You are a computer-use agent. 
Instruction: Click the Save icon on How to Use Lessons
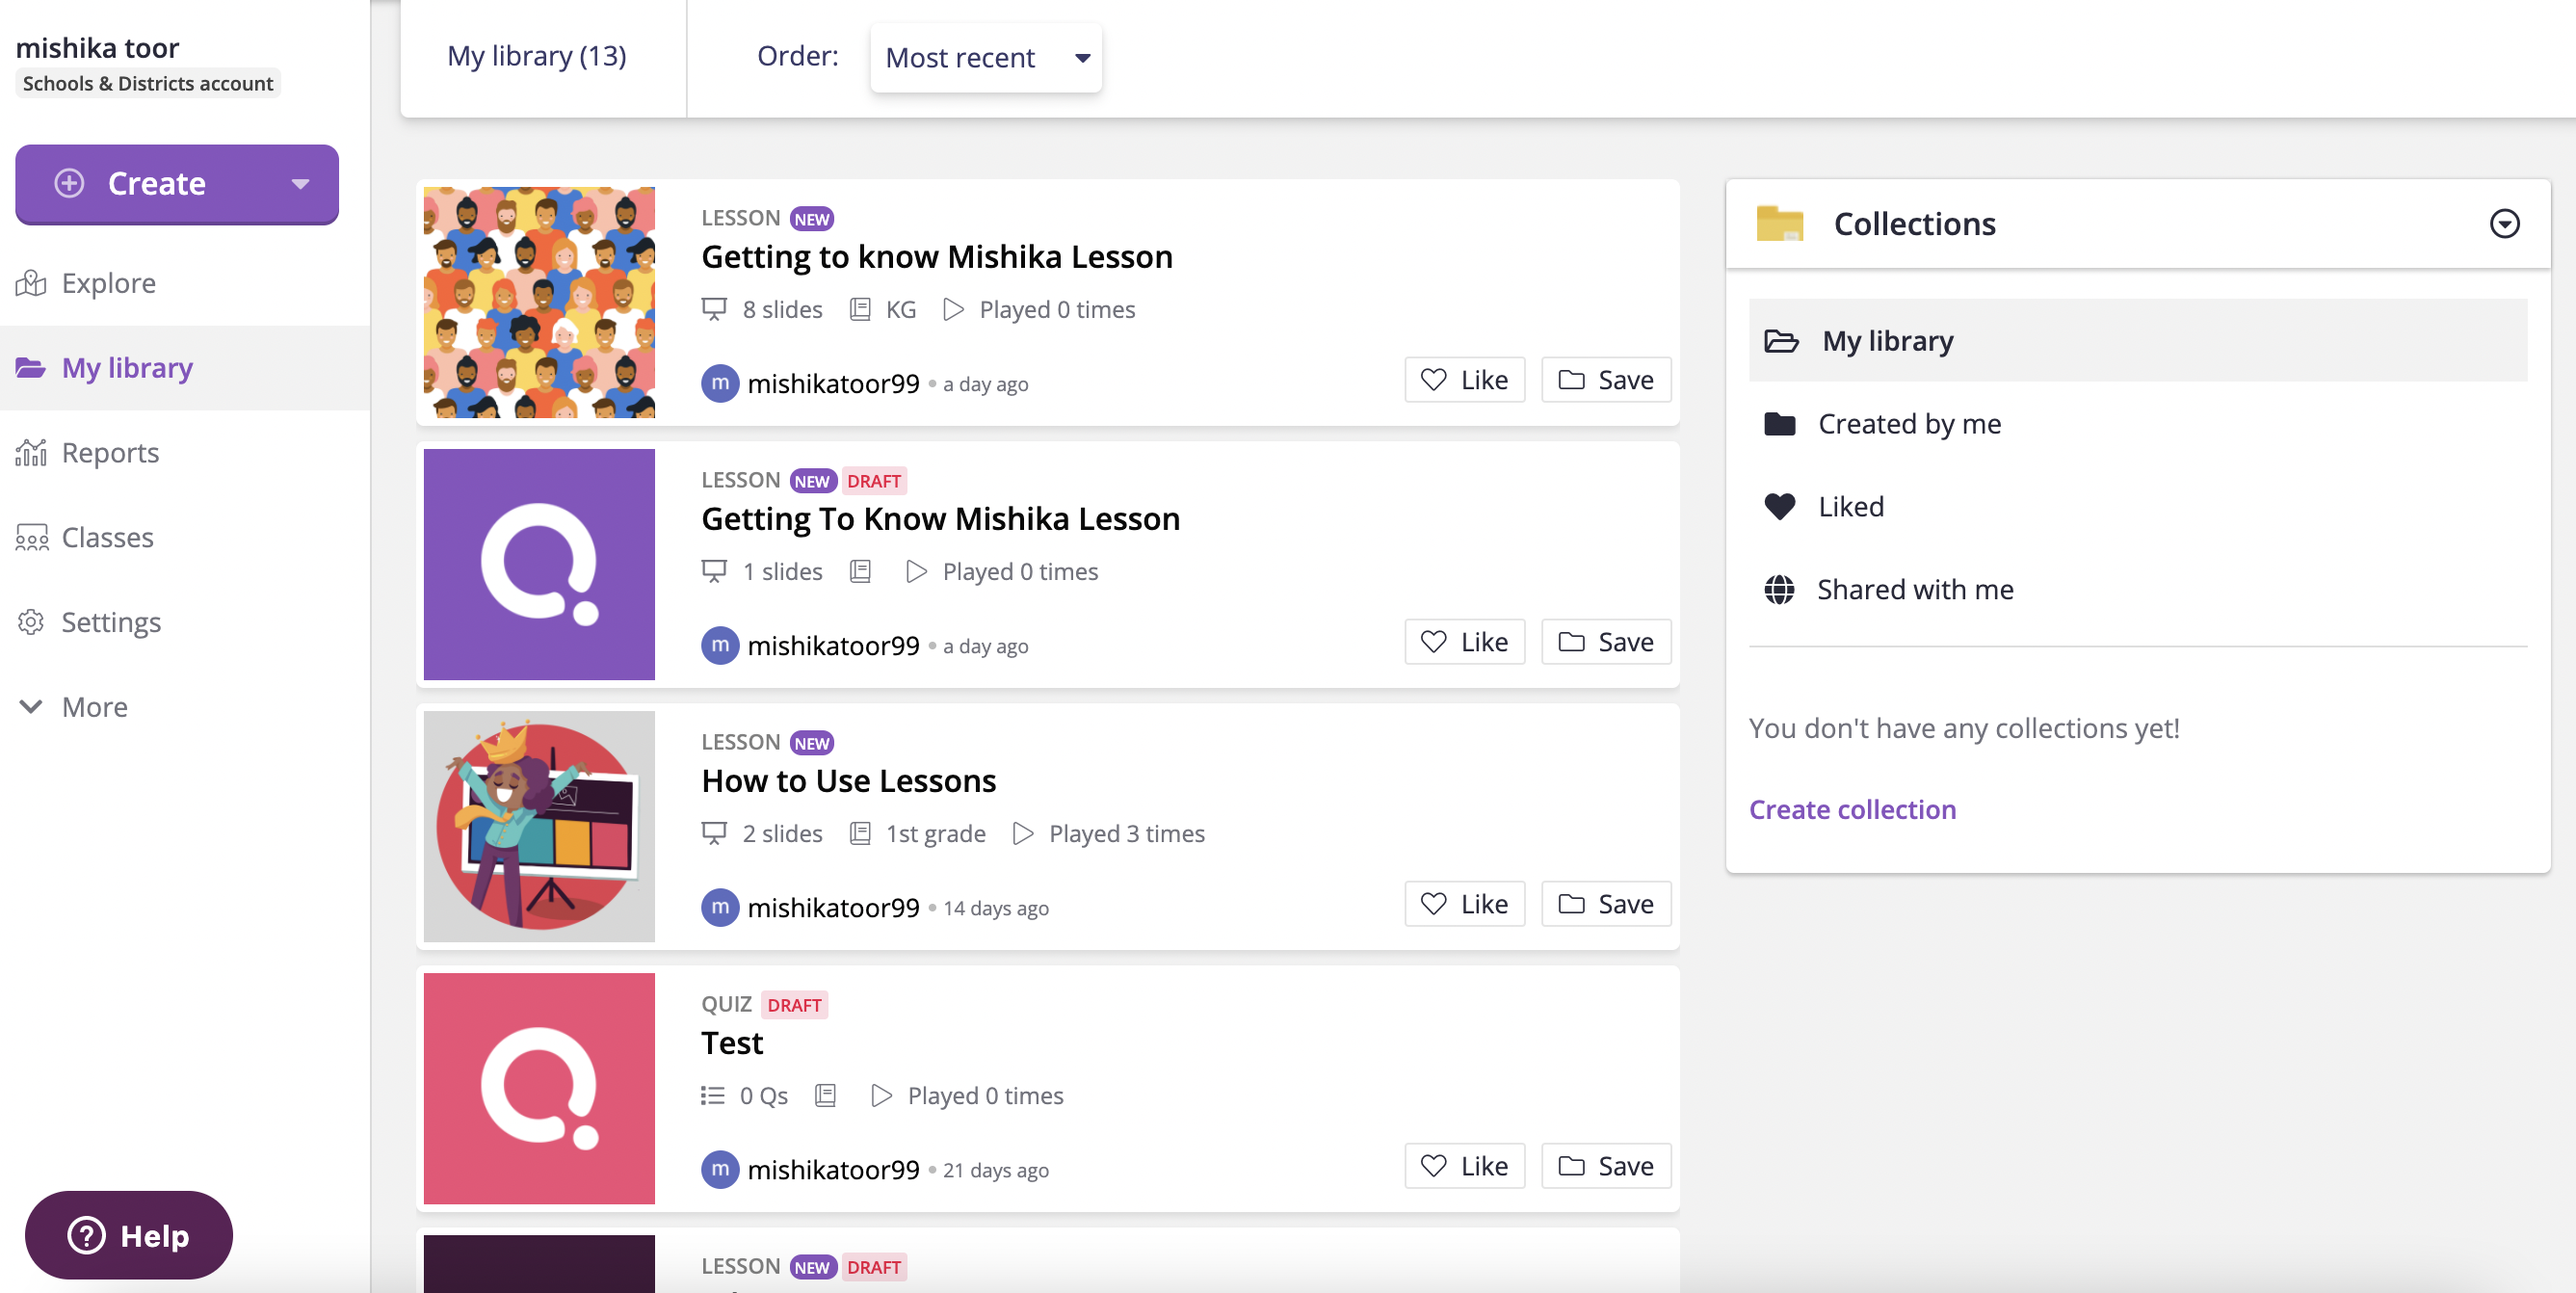1609,904
